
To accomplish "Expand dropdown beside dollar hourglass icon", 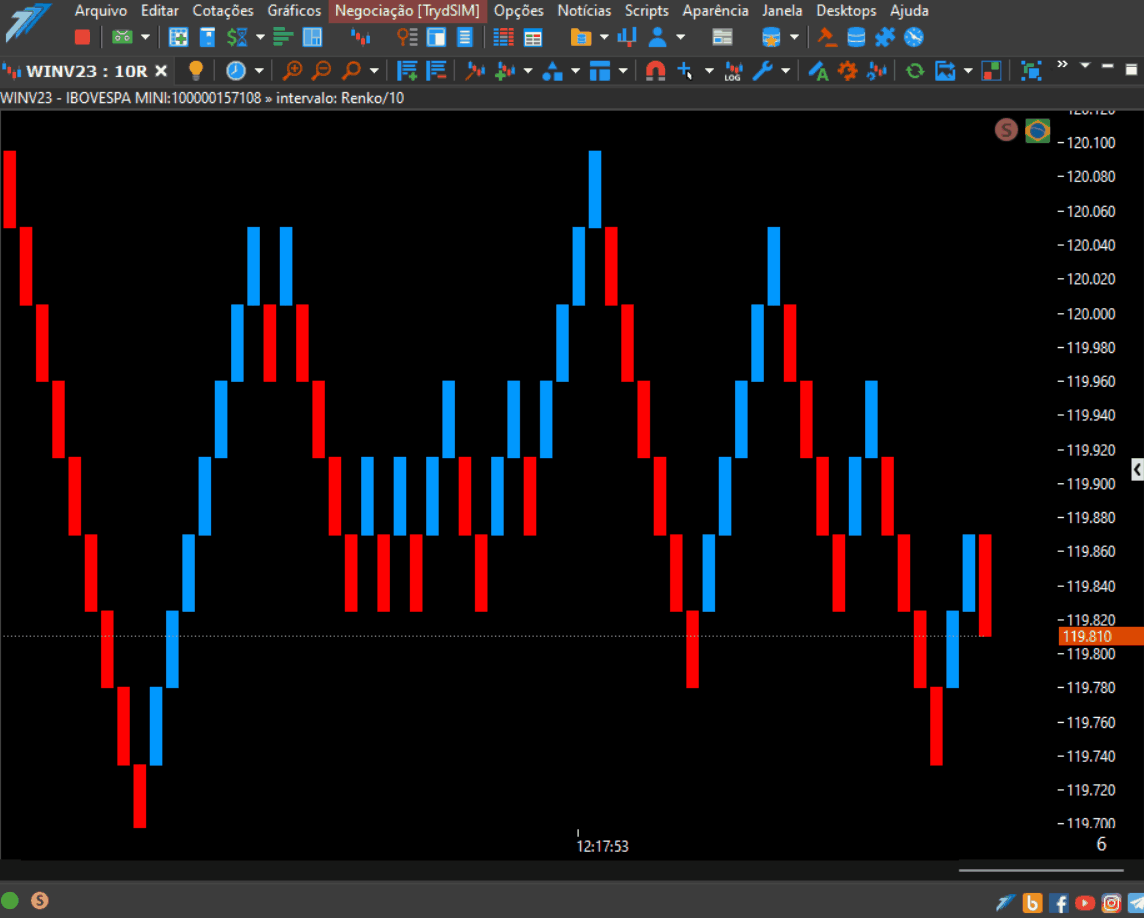I will (x=260, y=36).
